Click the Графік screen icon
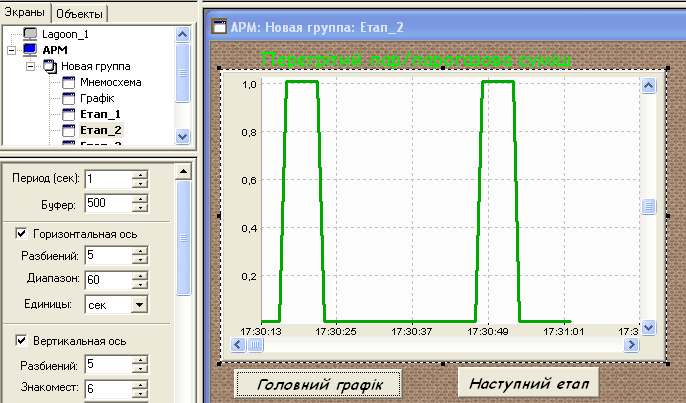This screenshot has height=403, width=686. point(69,98)
